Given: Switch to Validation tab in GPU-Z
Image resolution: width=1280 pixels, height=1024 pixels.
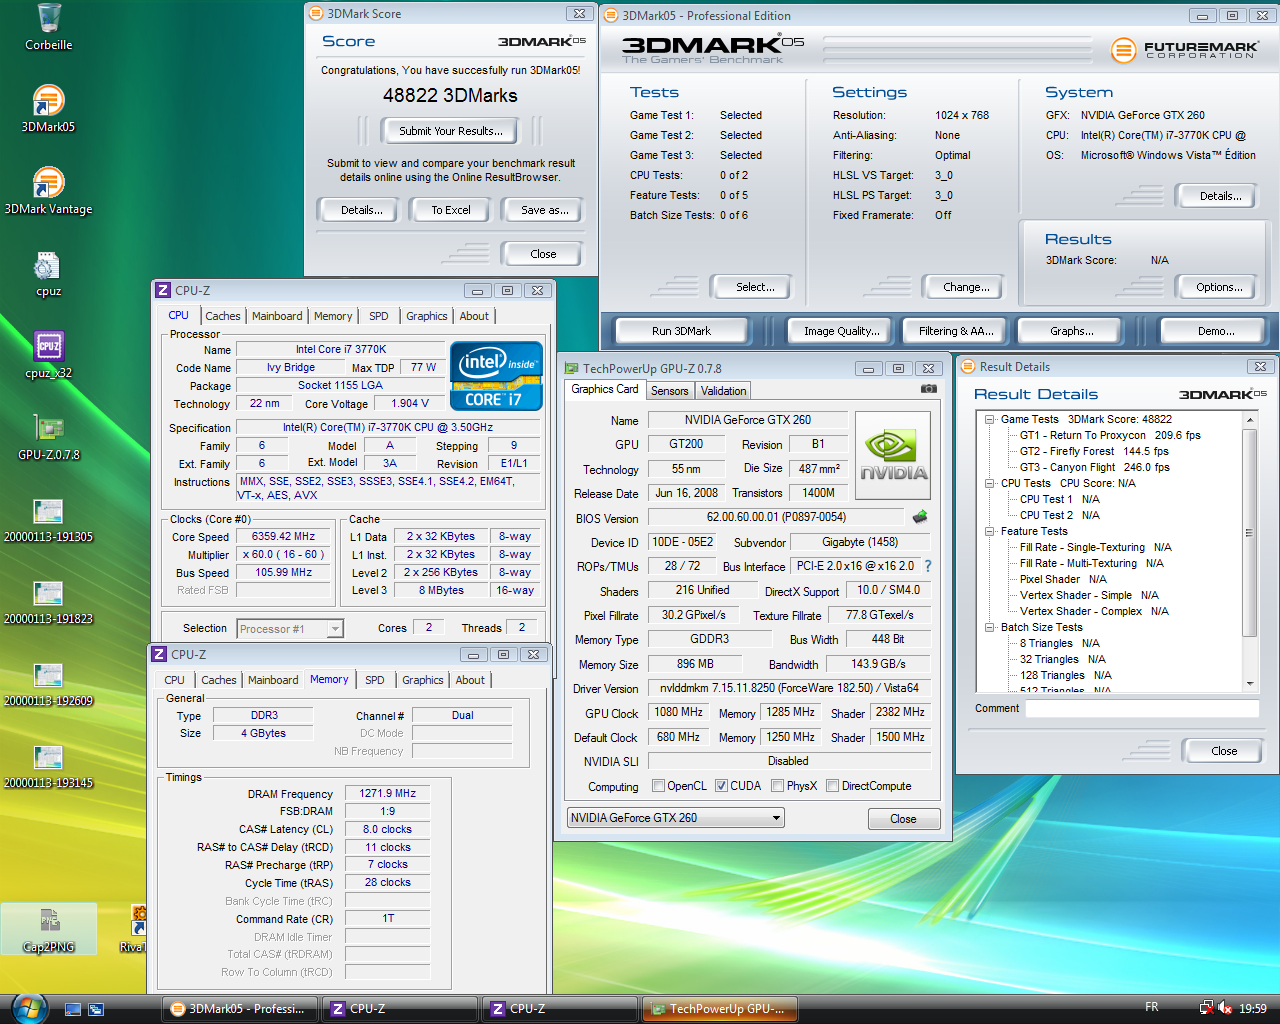Looking at the screenshot, I should [723, 391].
